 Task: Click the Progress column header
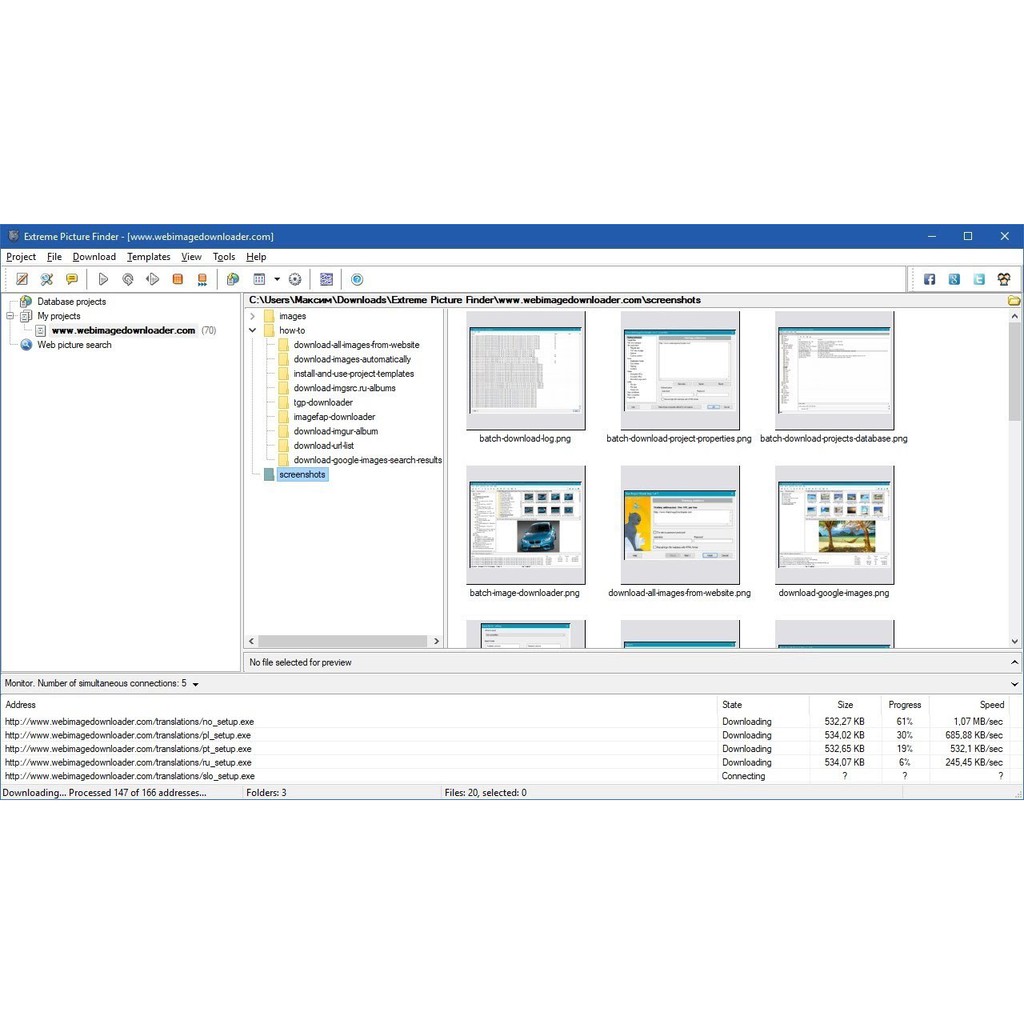click(904, 705)
